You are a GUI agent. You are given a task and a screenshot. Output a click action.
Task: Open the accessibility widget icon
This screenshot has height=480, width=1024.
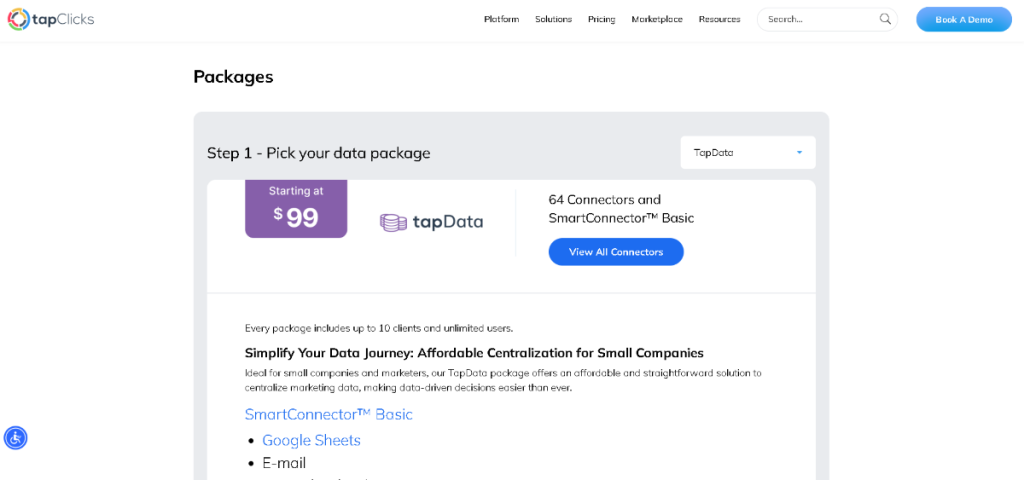point(15,438)
